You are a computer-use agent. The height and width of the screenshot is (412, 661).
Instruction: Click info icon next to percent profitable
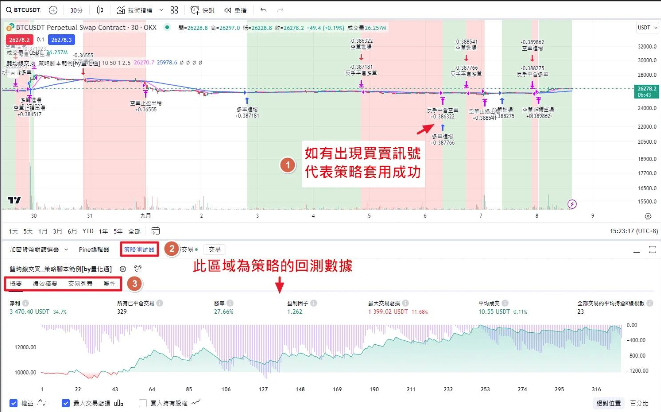click(x=230, y=303)
